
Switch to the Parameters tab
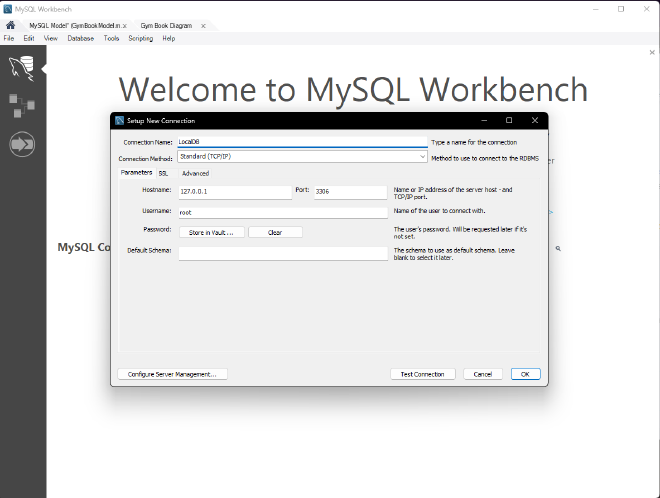click(136, 173)
